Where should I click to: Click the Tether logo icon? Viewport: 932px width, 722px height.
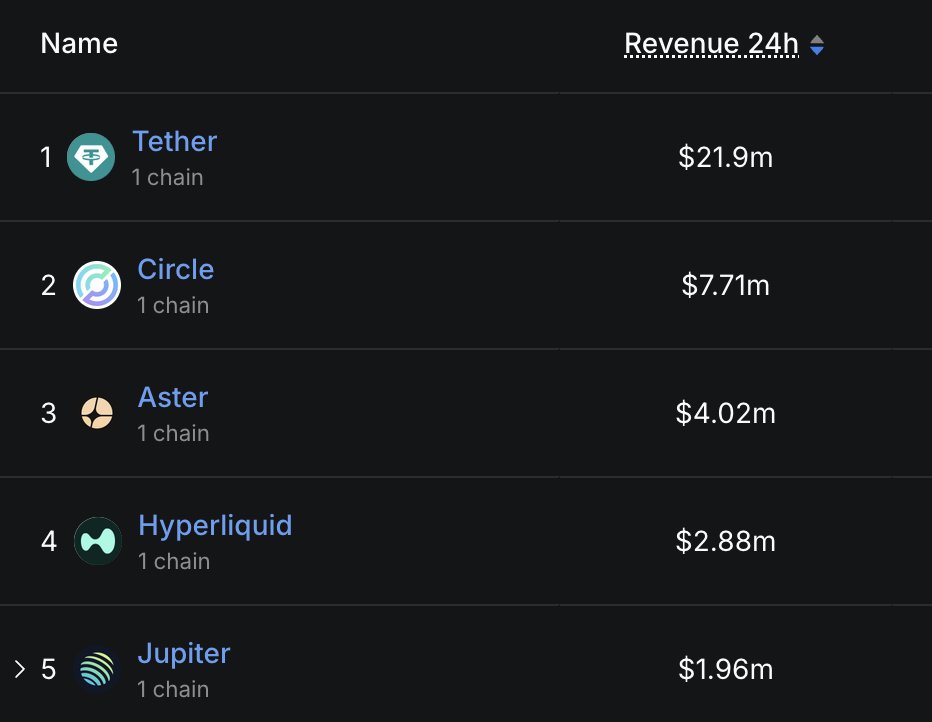click(91, 157)
